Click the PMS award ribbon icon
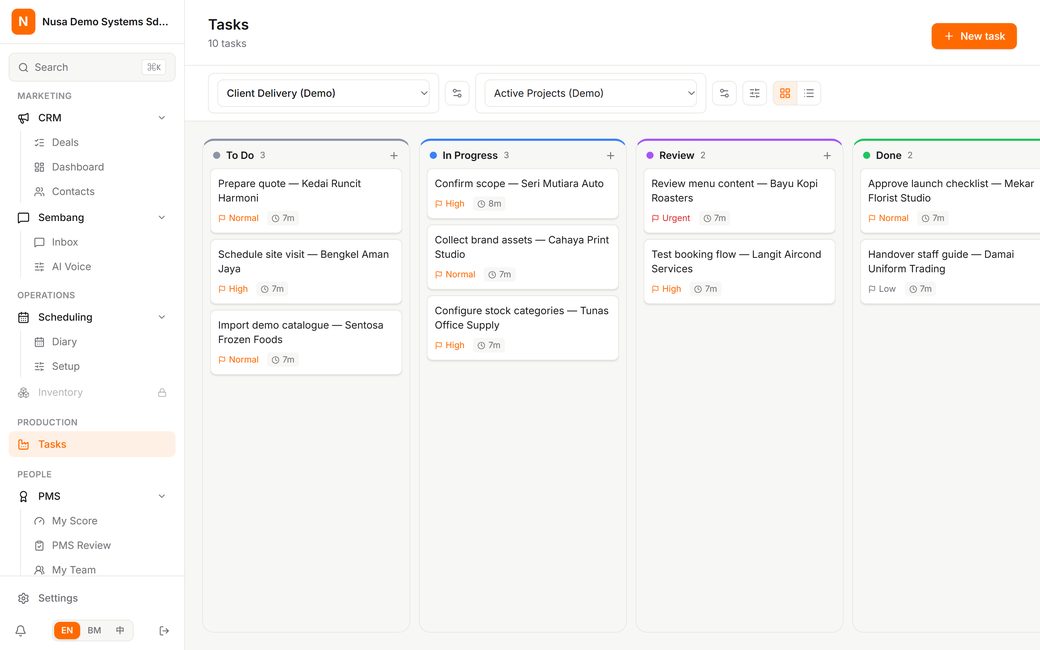The image size is (1040, 650). [x=23, y=496]
